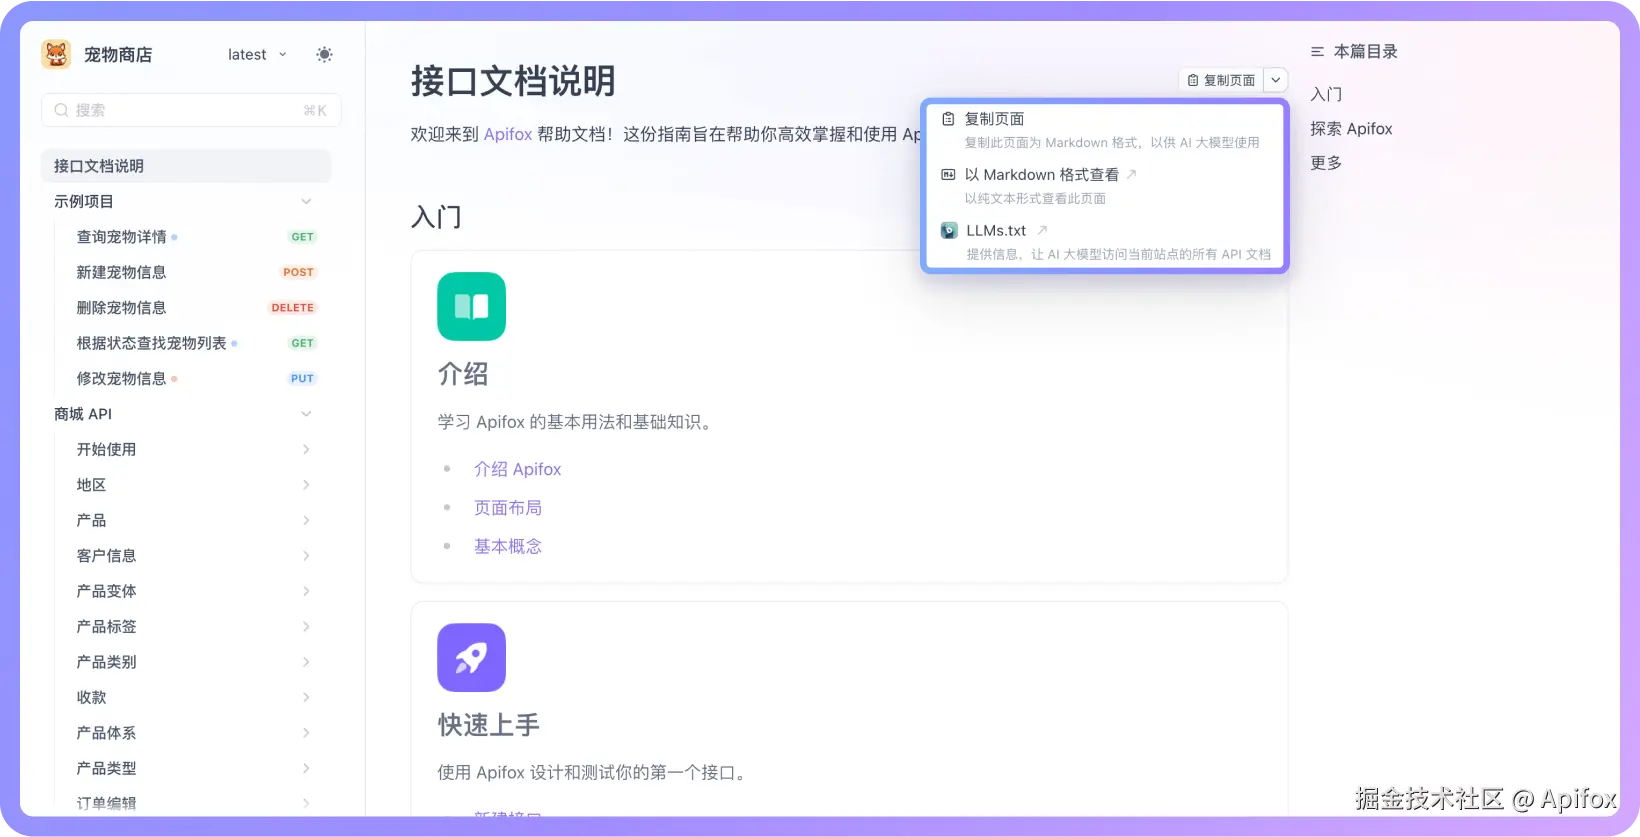The image size is (1640, 837).
Task: Click the green book 介绍 card icon
Action: [x=471, y=307]
